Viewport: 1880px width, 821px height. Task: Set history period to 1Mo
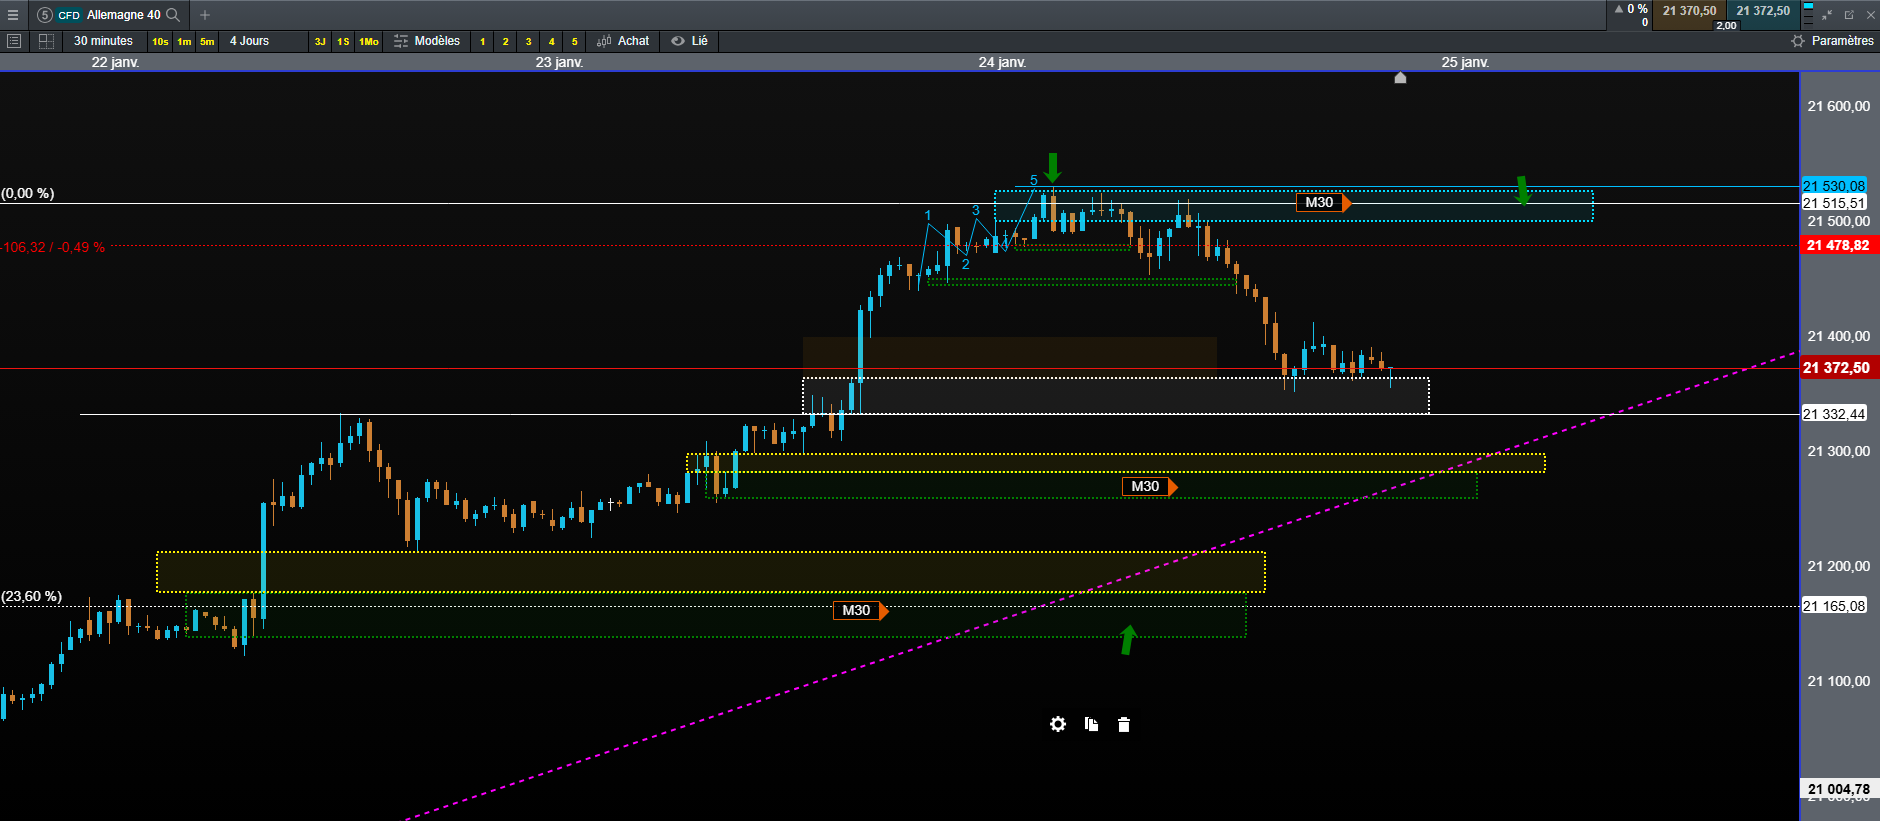coord(369,41)
